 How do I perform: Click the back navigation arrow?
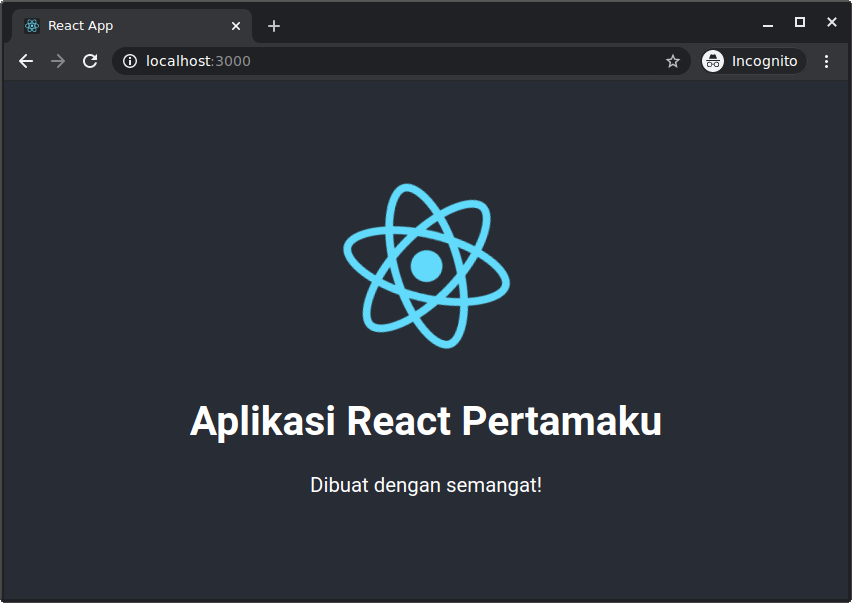25,61
